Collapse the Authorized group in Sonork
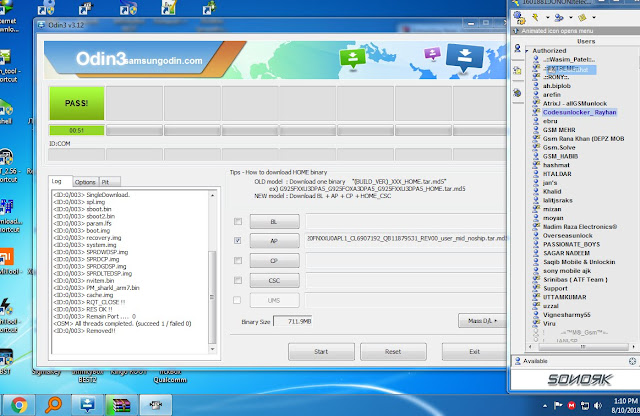 (527, 51)
